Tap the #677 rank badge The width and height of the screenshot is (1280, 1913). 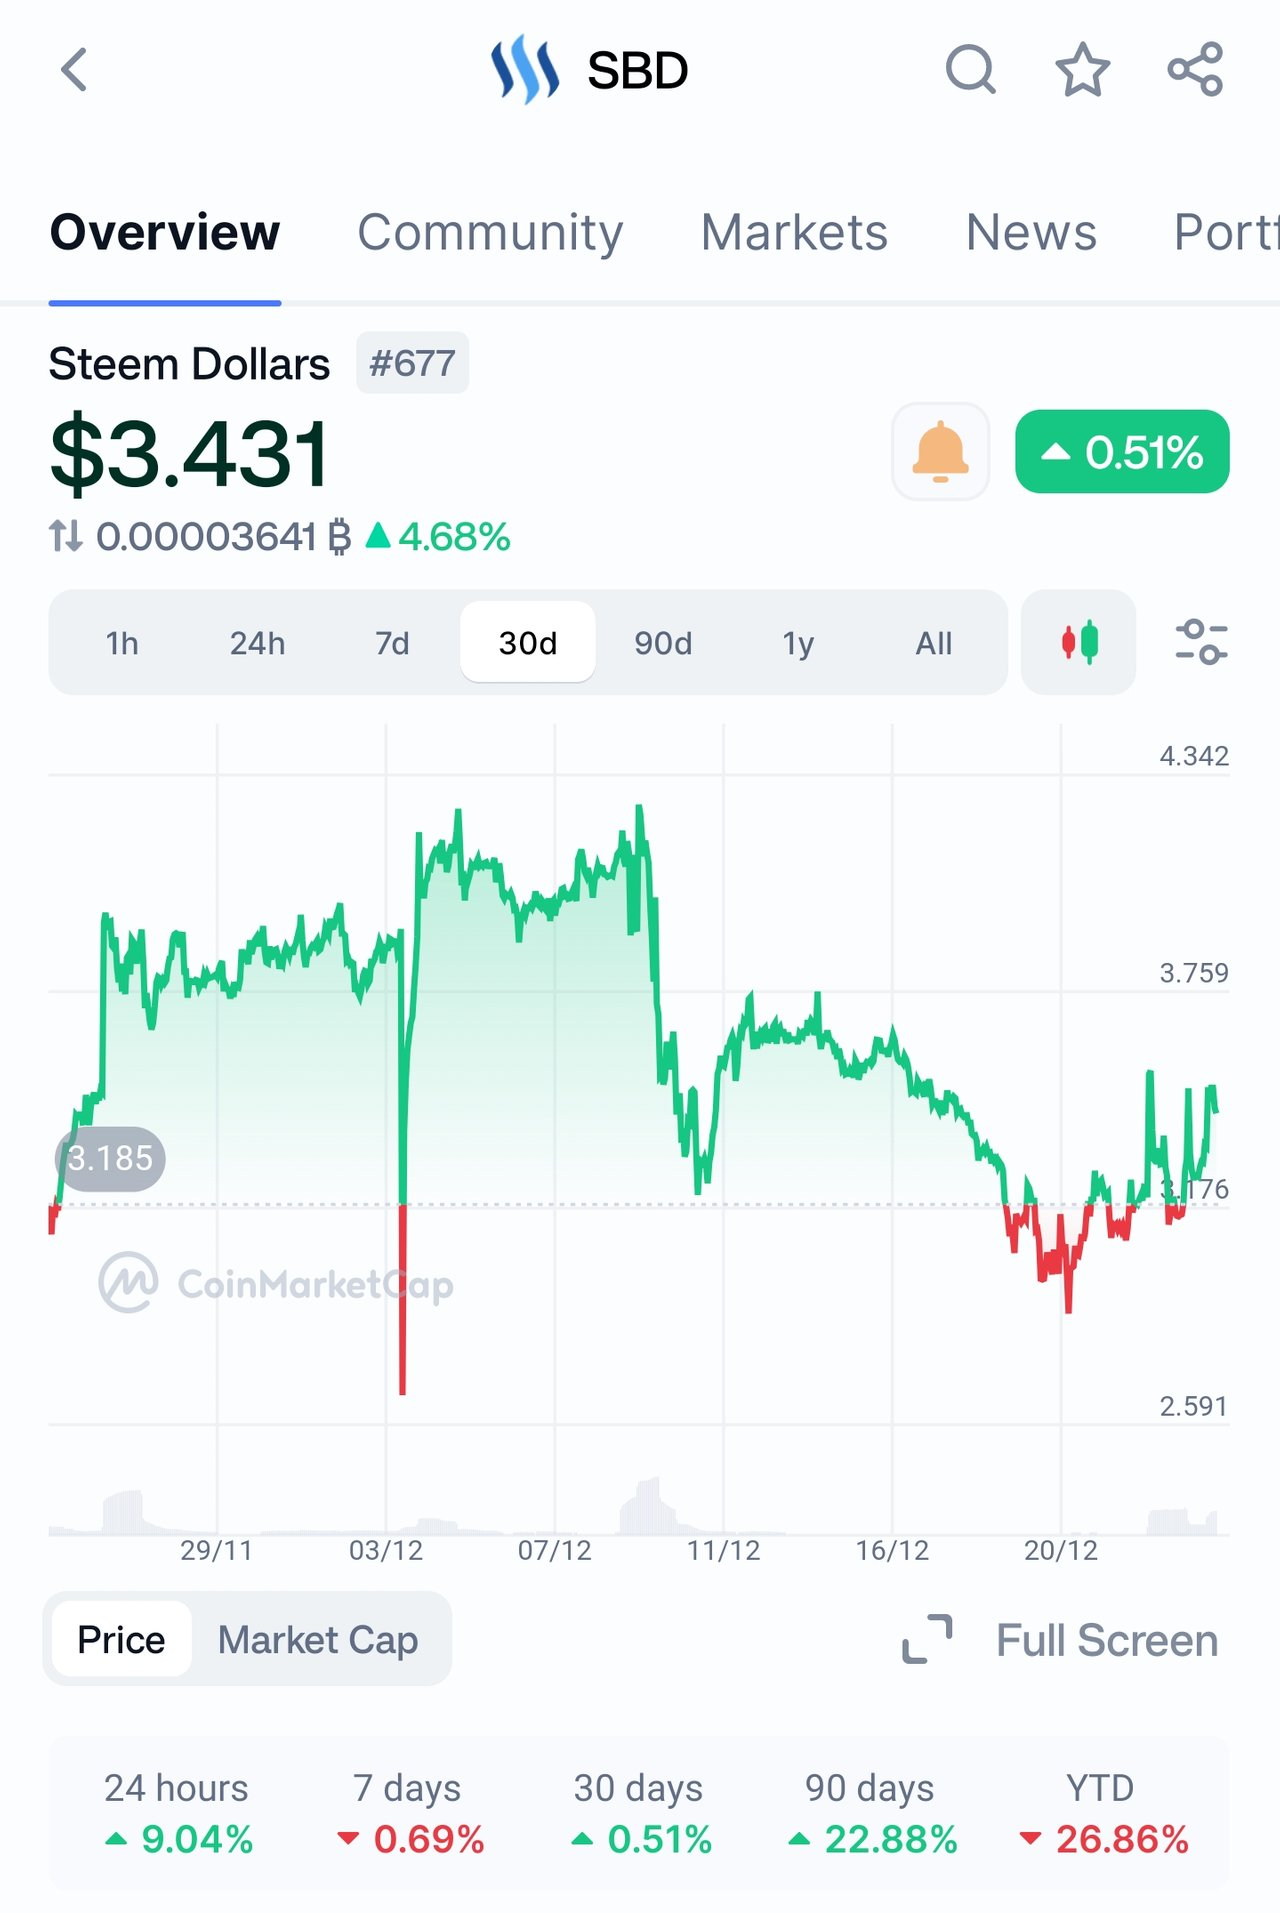click(x=412, y=363)
